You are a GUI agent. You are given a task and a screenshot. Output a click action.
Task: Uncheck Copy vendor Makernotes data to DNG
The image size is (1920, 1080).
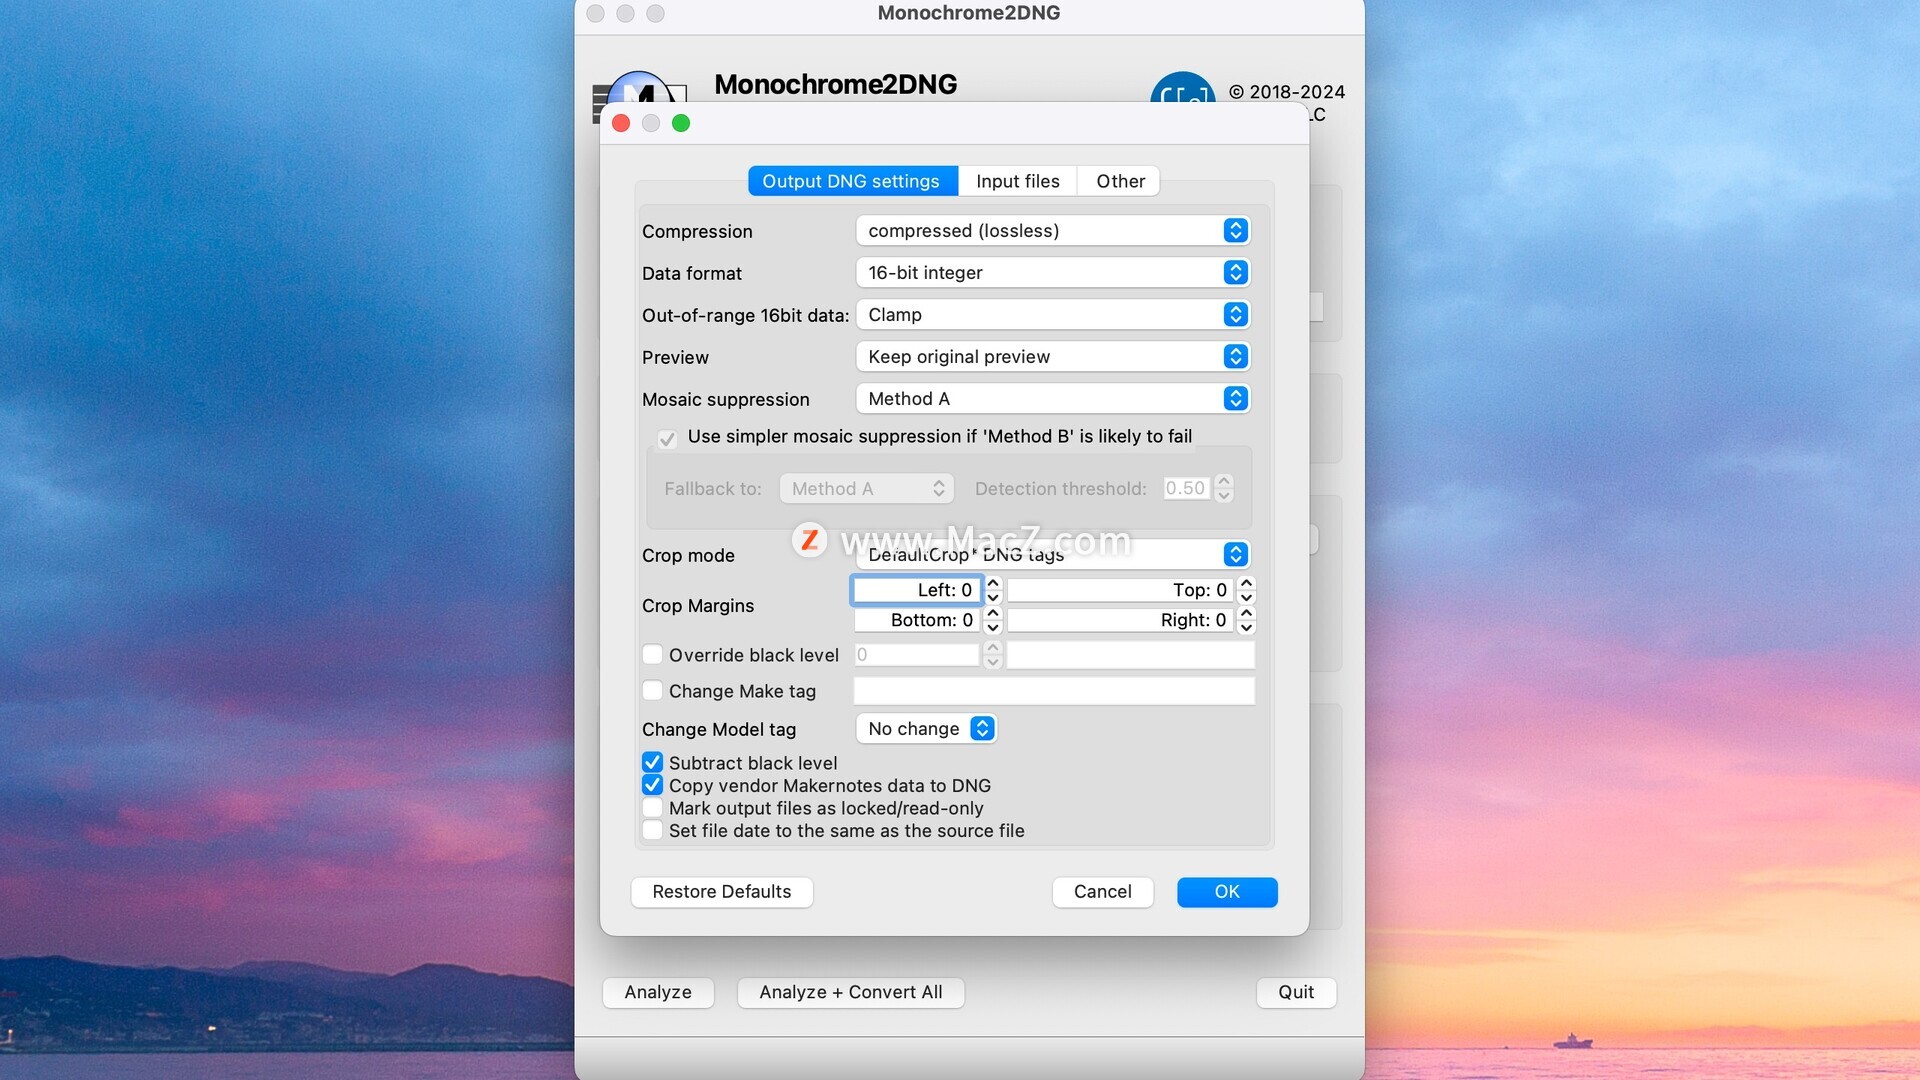point(652,785)
